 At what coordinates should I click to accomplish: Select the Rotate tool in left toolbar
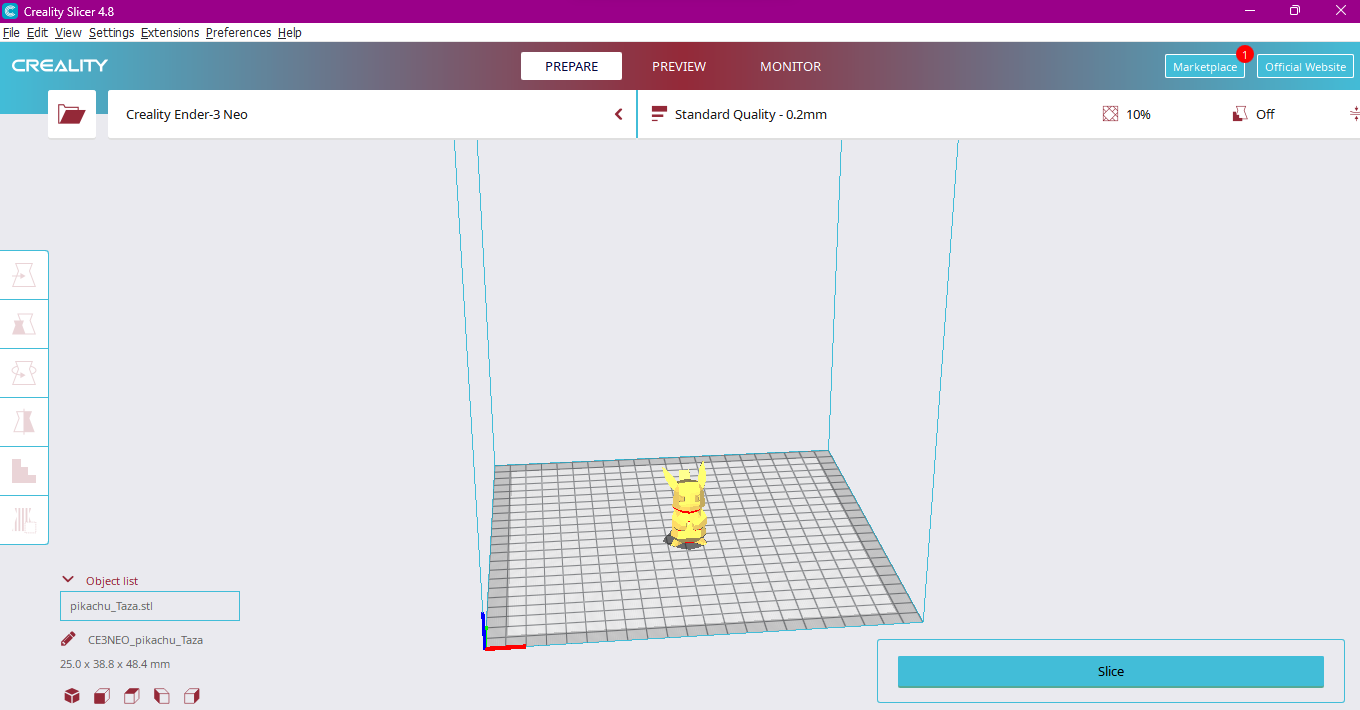24,372
